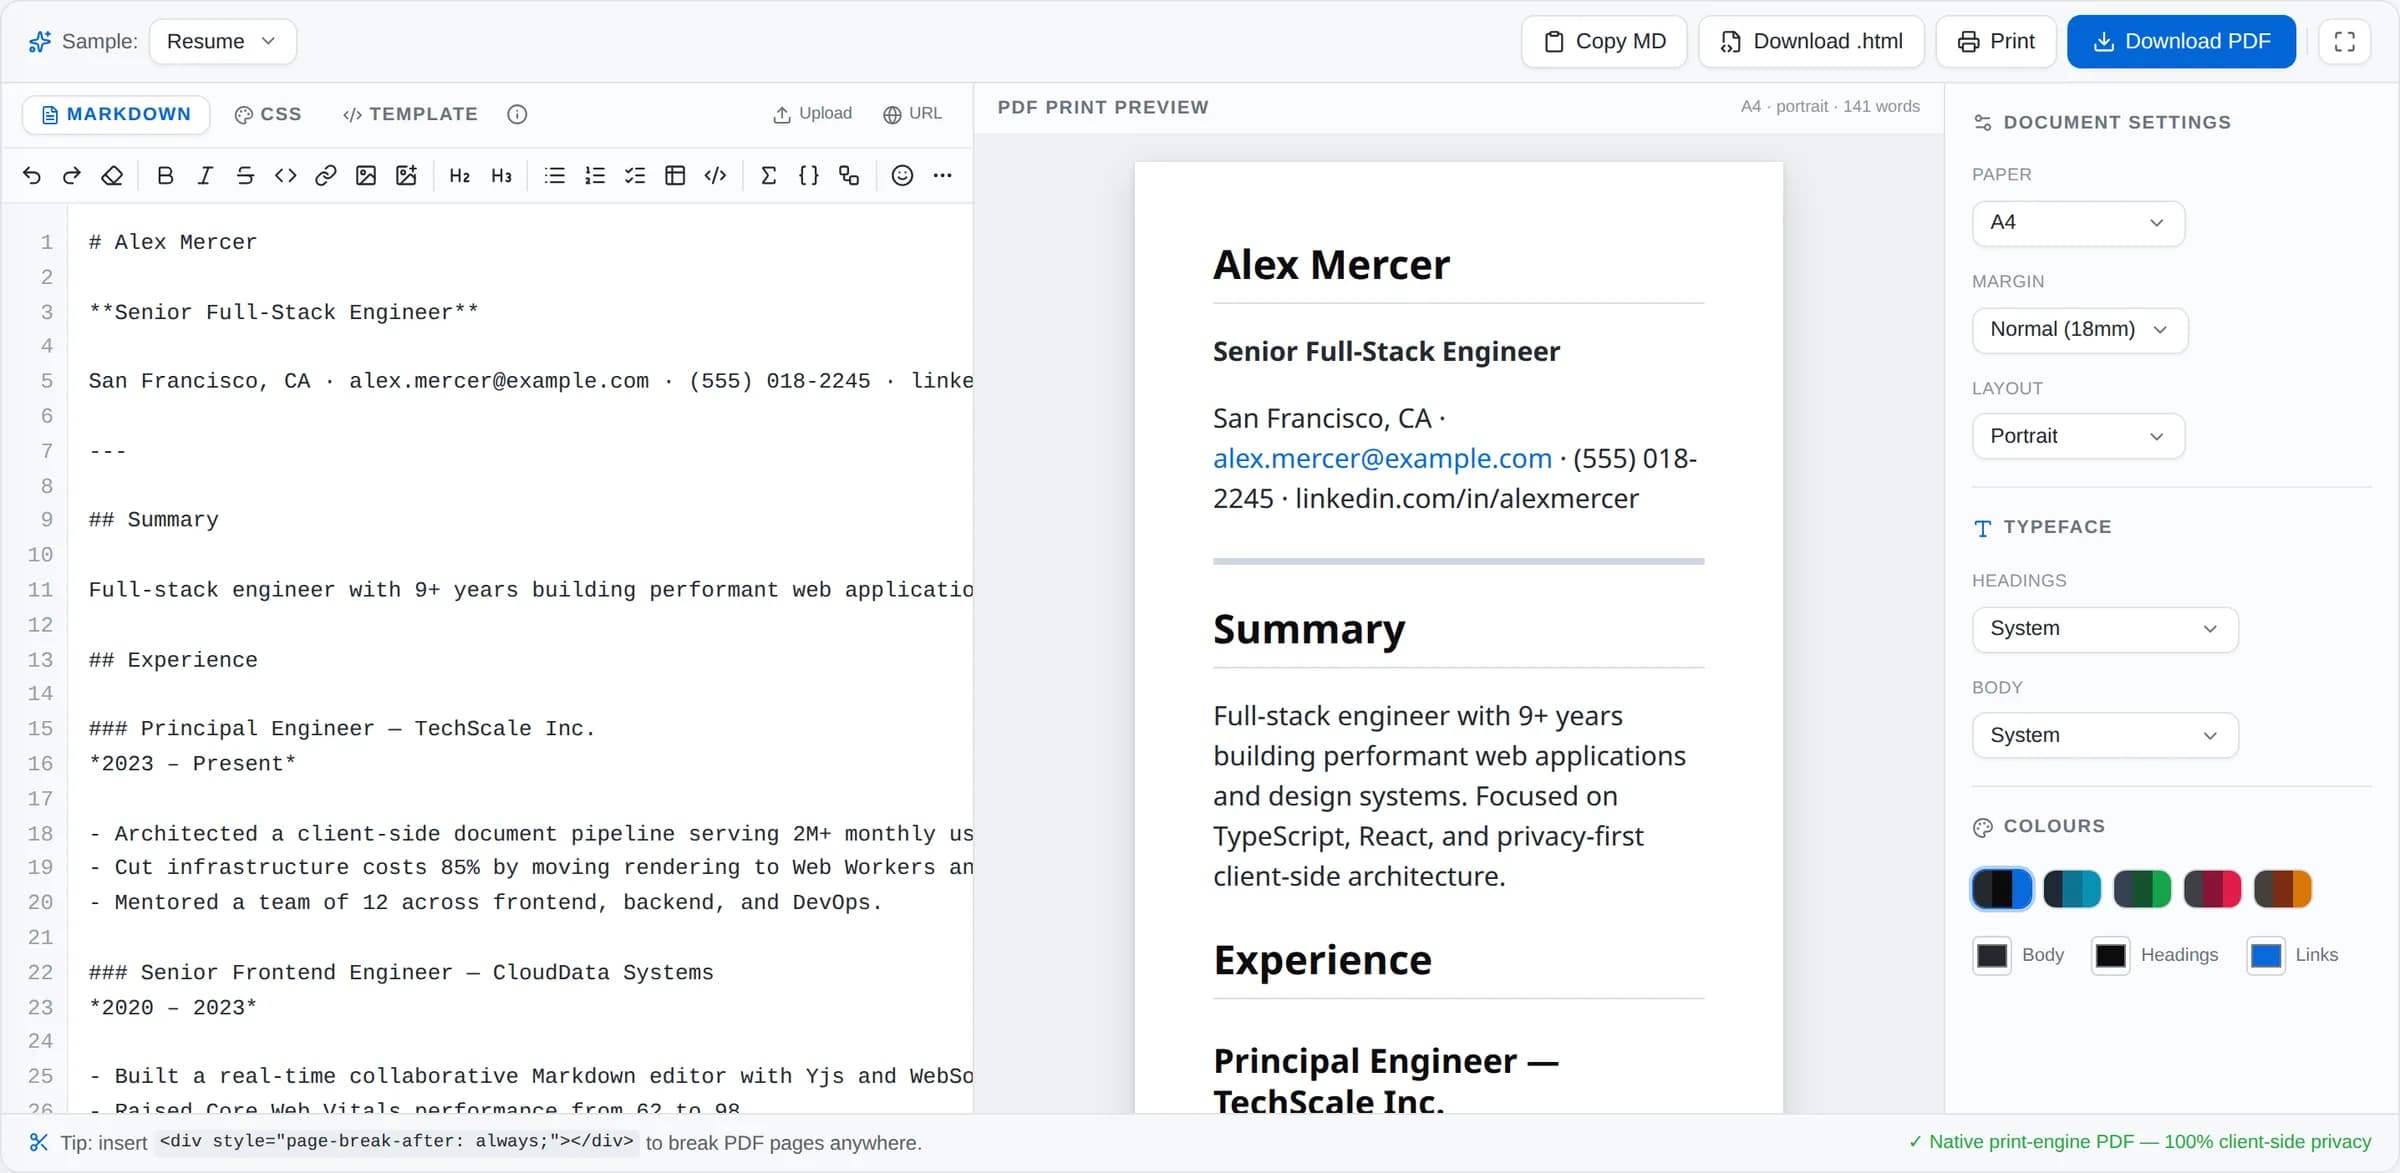The height and width of the screenshot is (1173, 2400).
Task: Switch to the Markdown tab
Action: tap(116, 114)
